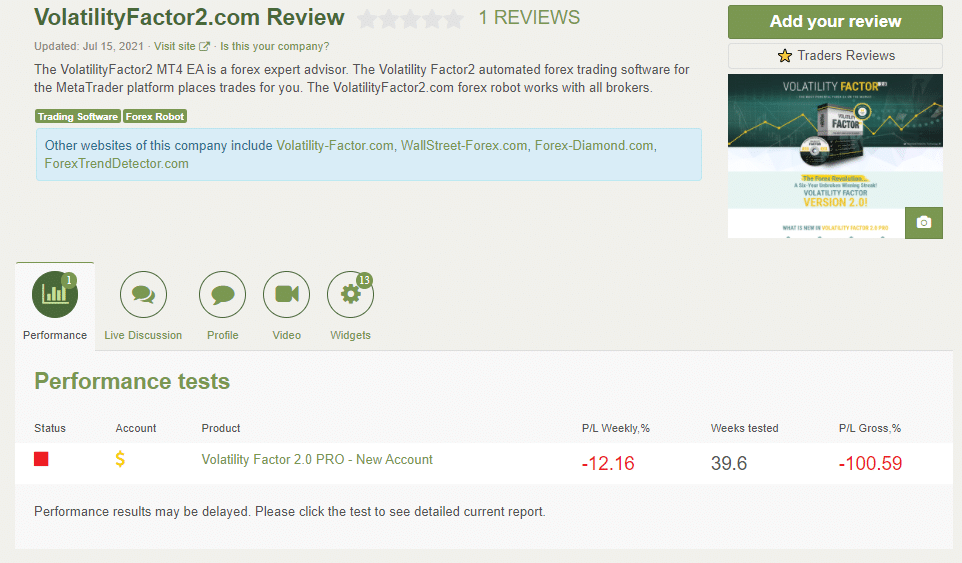Open the Performance chart icon tab
Image resolution: width=962 pixels, height=563 pixels.
55,294
